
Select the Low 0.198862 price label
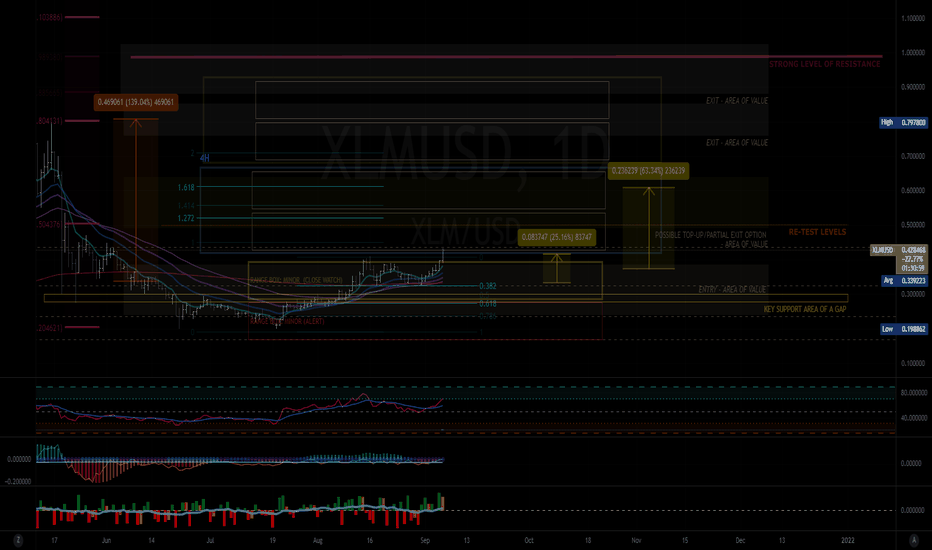point(903,329)
